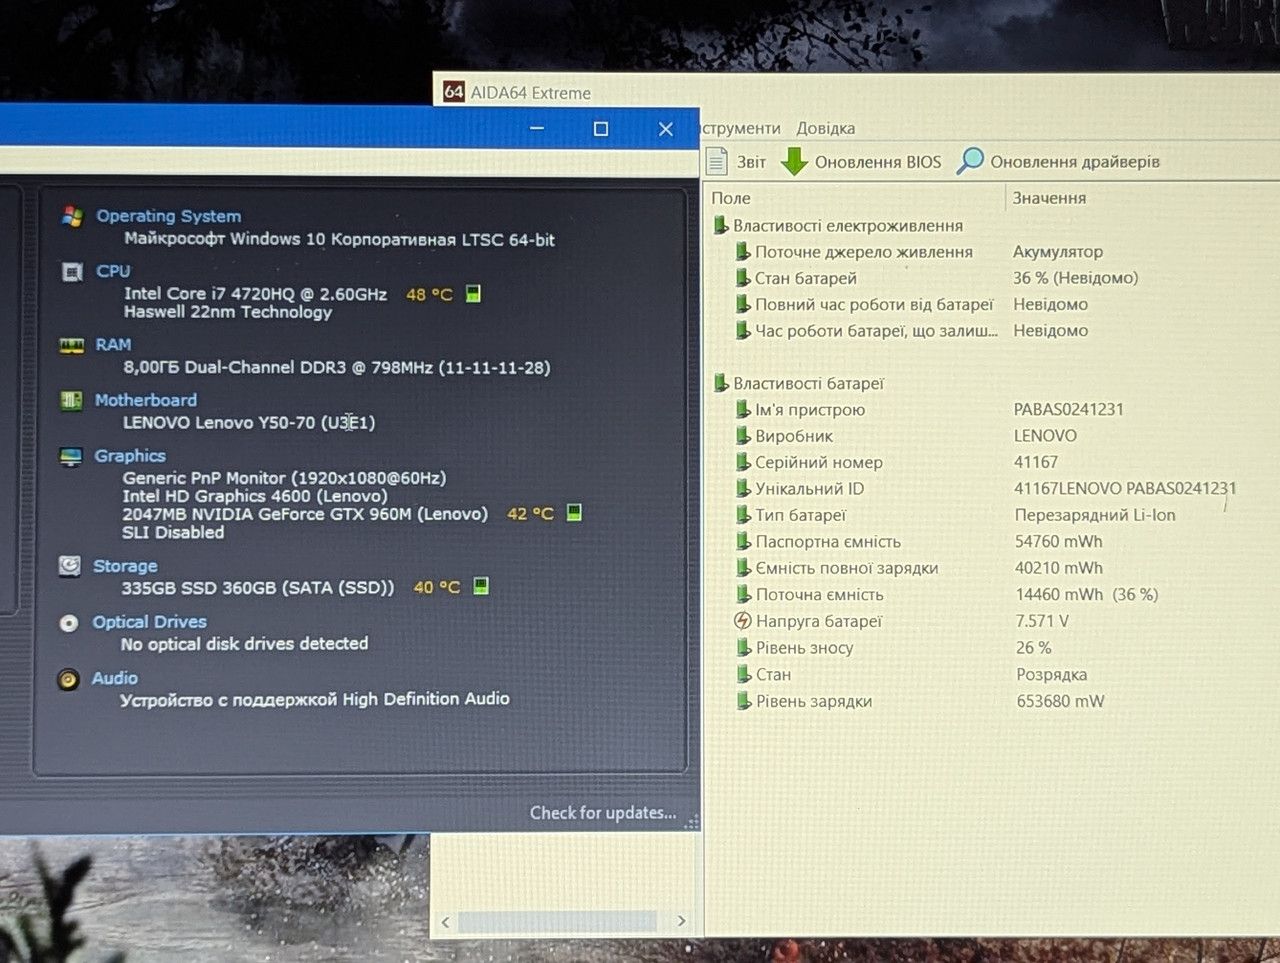Open the Довідка menu
Screen dimensions: 1280x963
tap(825, 128)
